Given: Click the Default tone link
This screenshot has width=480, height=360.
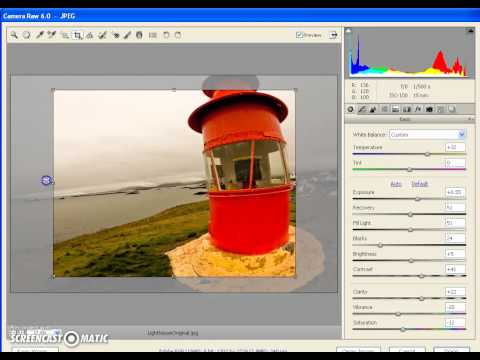Looking at the screenshot, I should pyautogui.click(x=419, y=184).
